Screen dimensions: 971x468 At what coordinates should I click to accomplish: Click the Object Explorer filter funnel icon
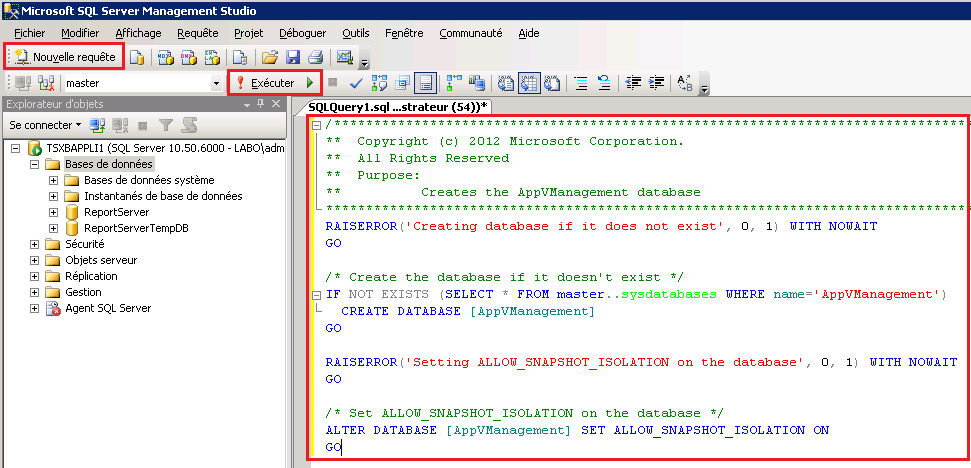[x=165, y=125]
